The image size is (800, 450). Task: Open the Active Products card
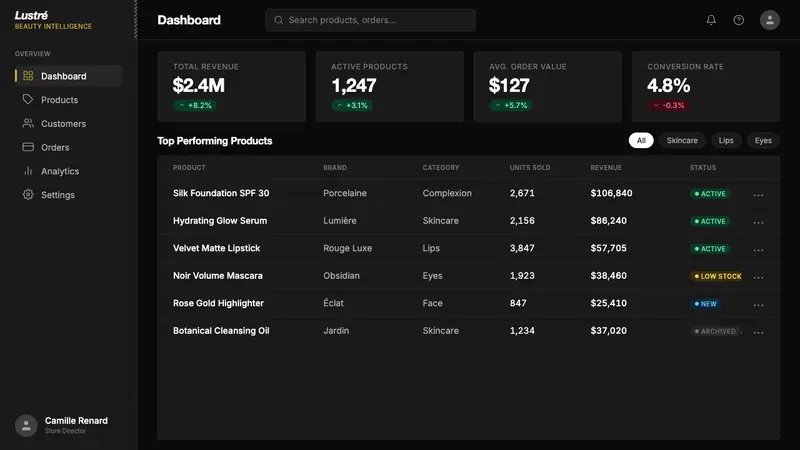[390, 86]
